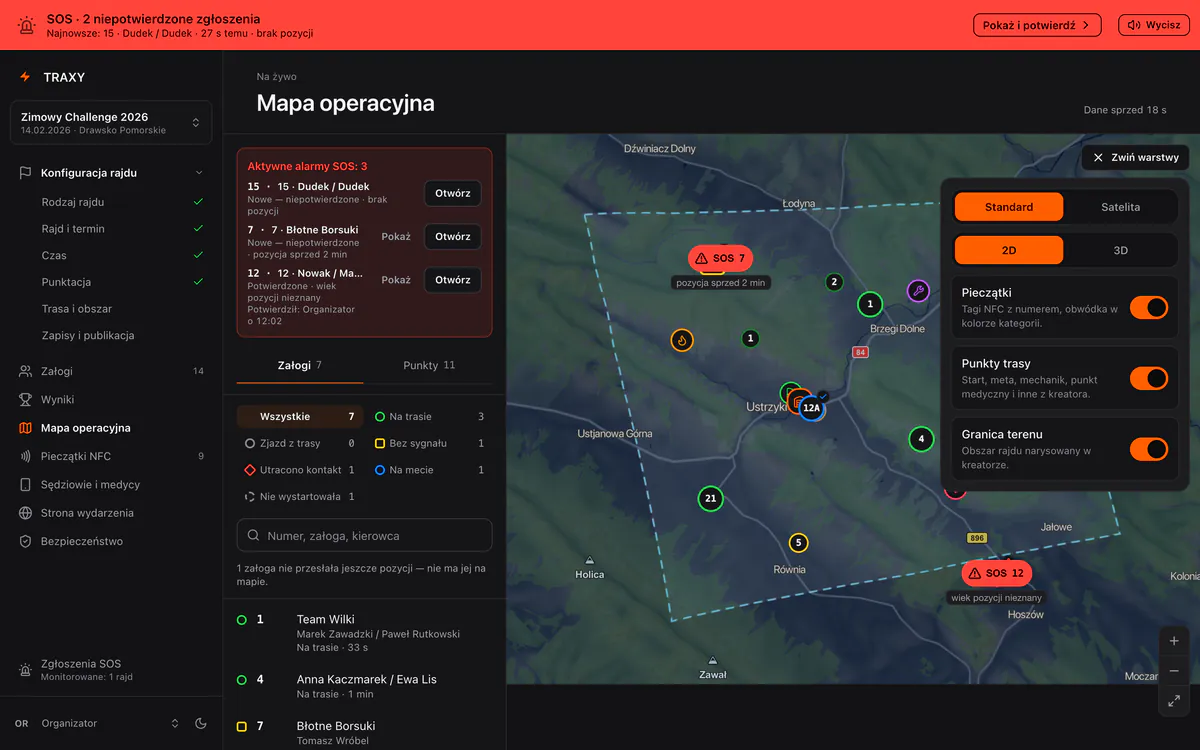
Task: Select the Standard map style
Action: point(1009,207)
